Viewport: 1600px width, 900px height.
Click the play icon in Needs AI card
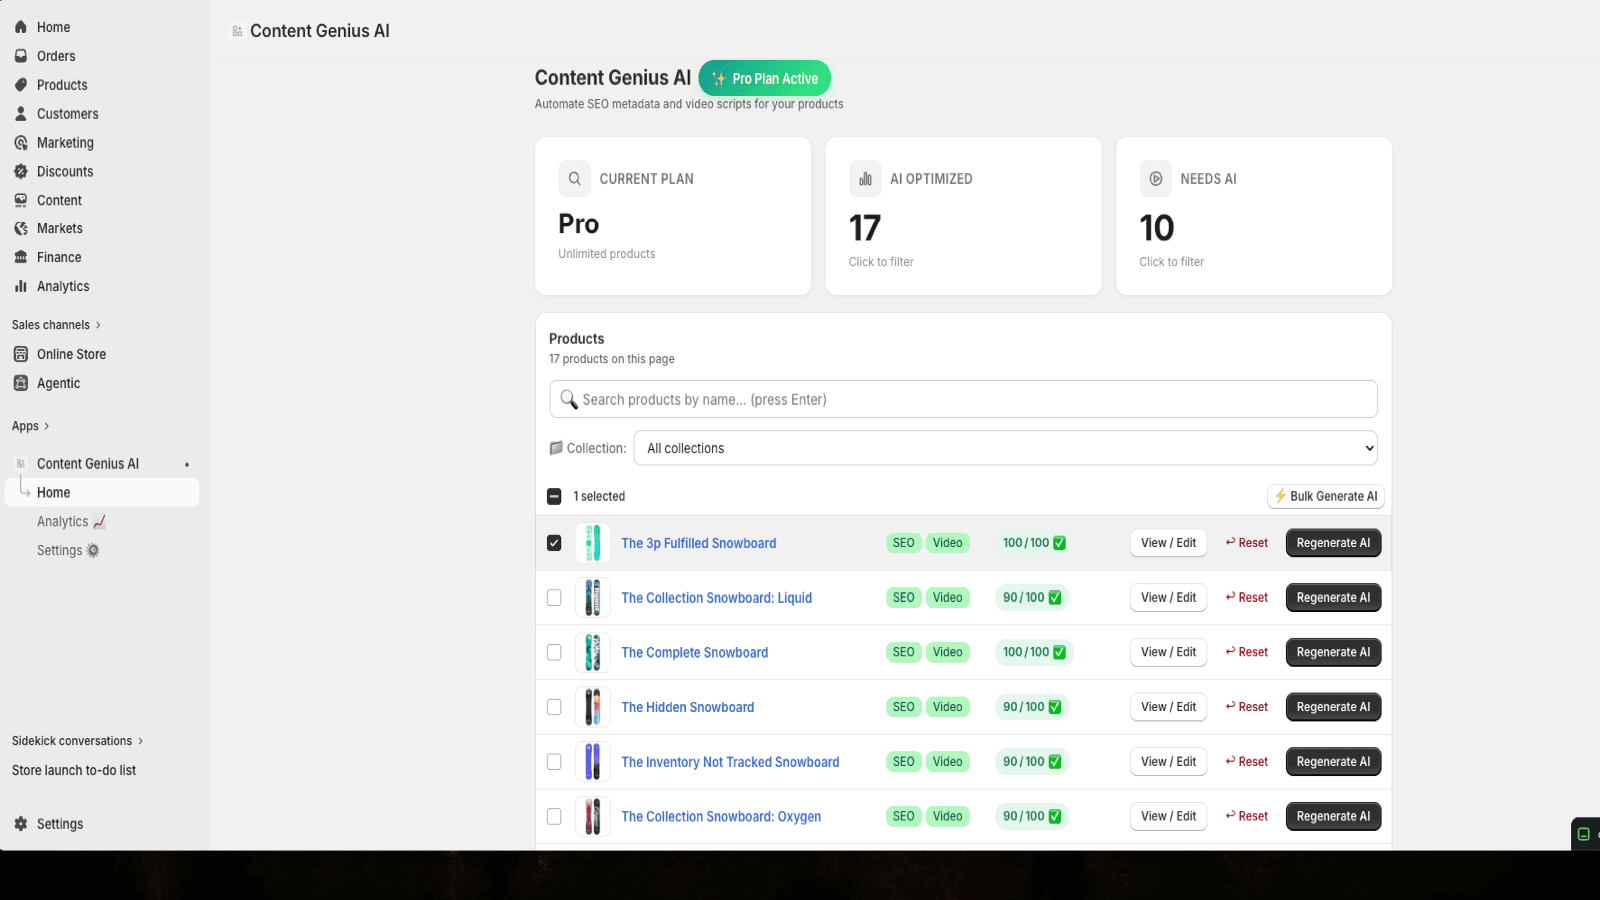[x=1156, y=179]
